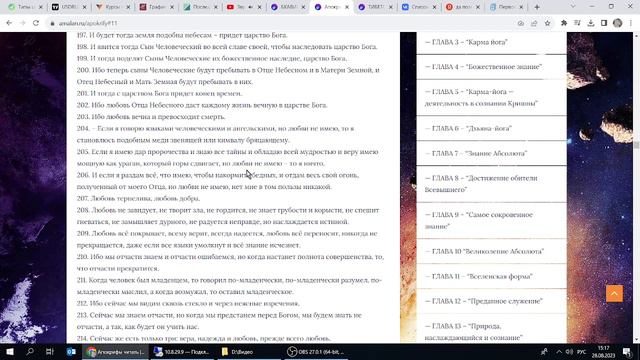Mute audio icon on YouTube tab
This screenshot has height=360, width=640.
click(x=250, y=7)
